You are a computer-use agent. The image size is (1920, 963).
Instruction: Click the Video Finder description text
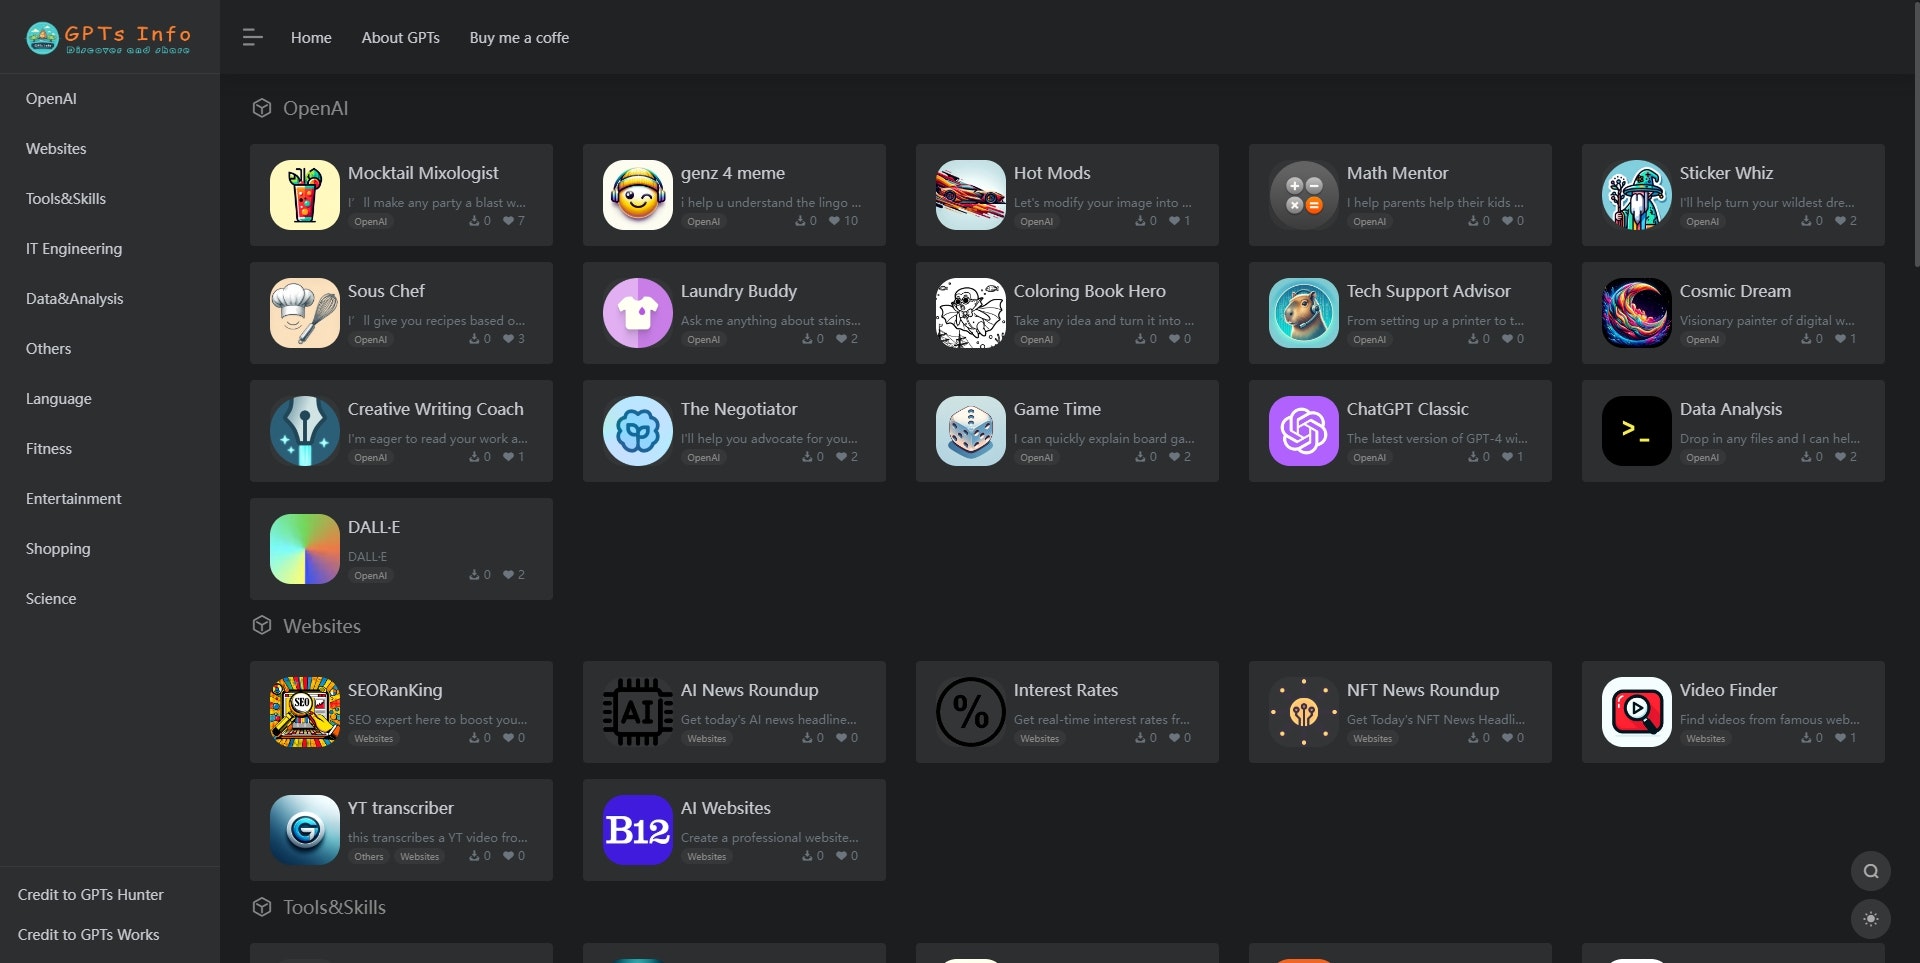pos(1770,720)
